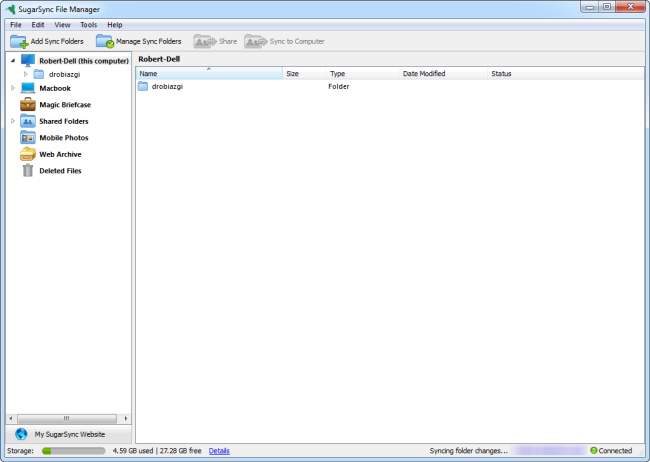Click the syncing folder changes progress bar
This screenshot has height=462, width=650.
click(549, 451)
